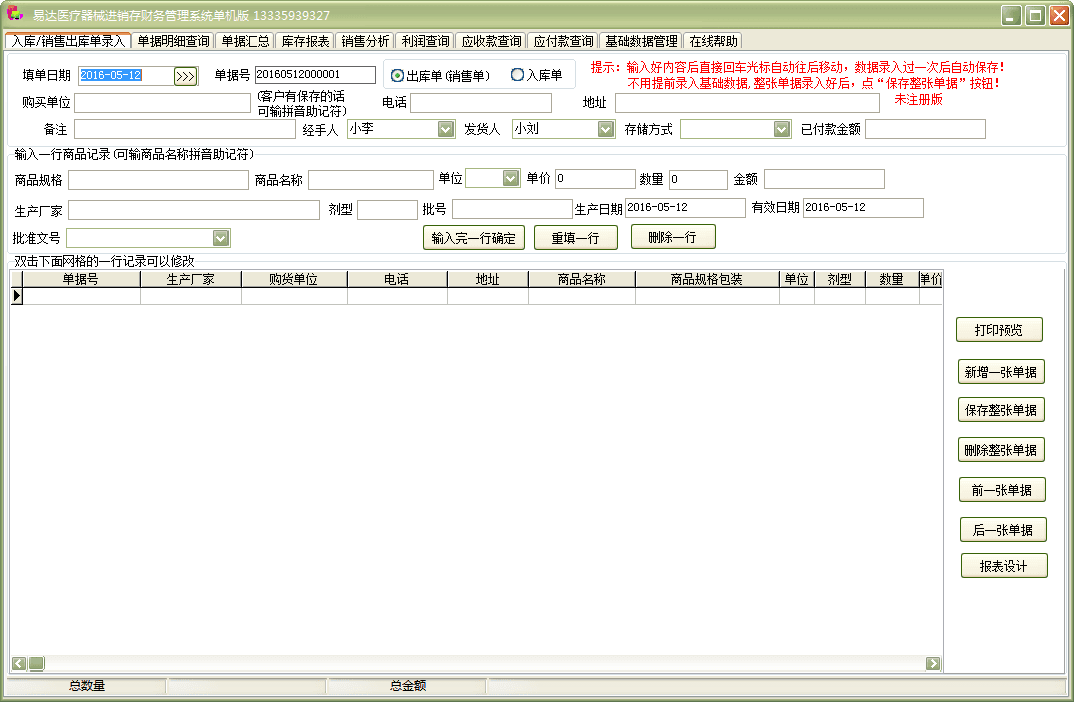Open 在线帮助 tab
This screenshot has height=702, width=1074.
[713, 41]
